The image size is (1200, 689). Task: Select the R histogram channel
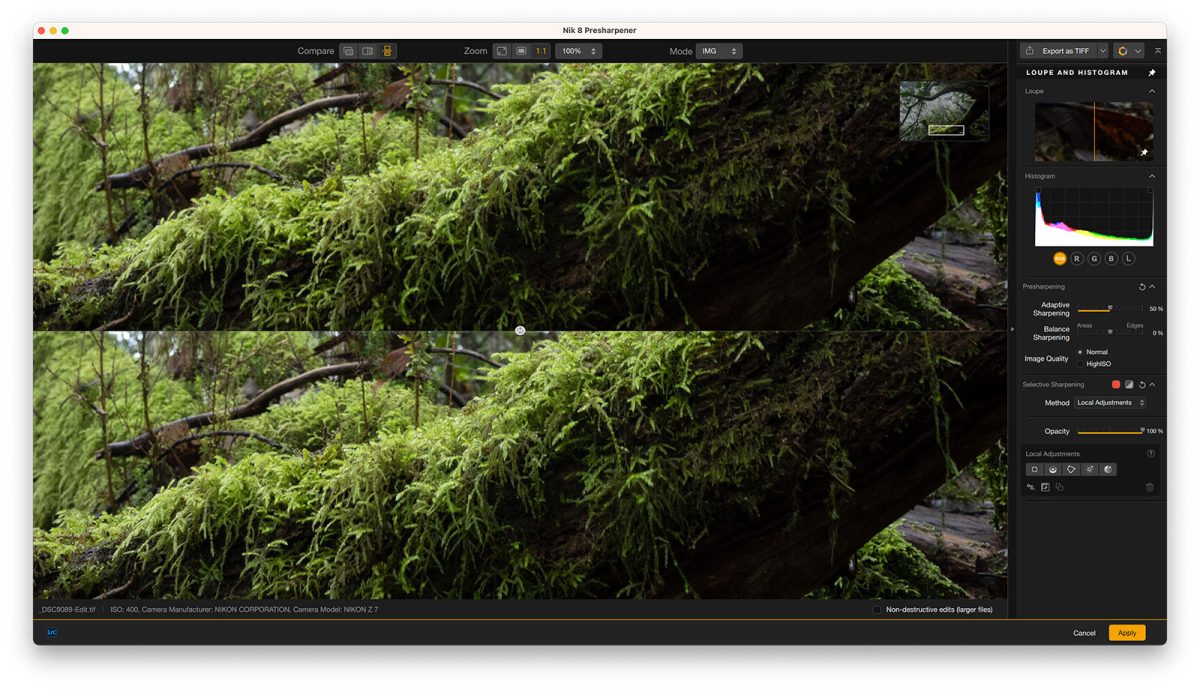[x=1076, y=259]
